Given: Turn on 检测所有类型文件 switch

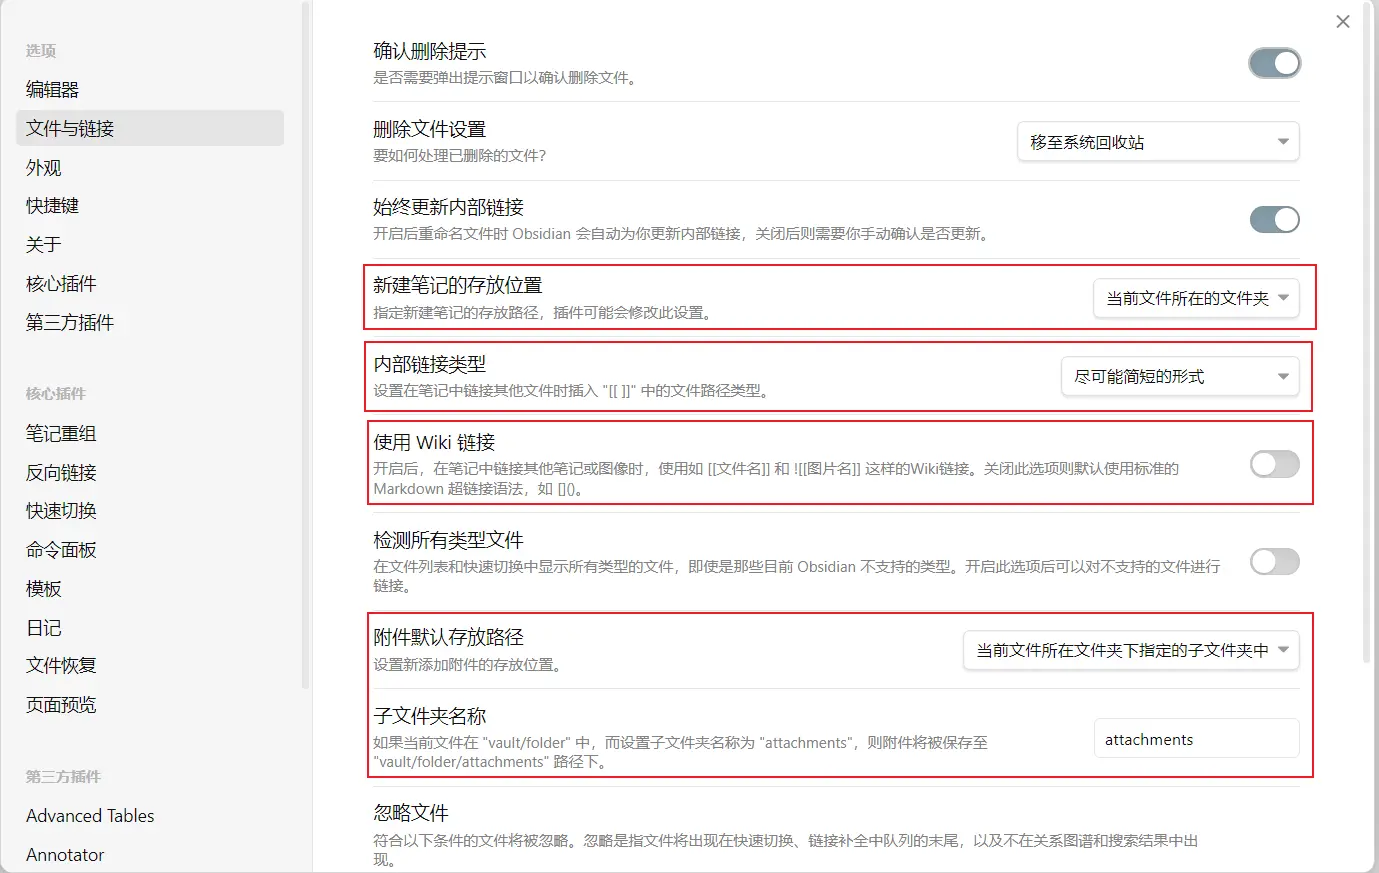Looking at the screenshot, I should coord(1274,562).
